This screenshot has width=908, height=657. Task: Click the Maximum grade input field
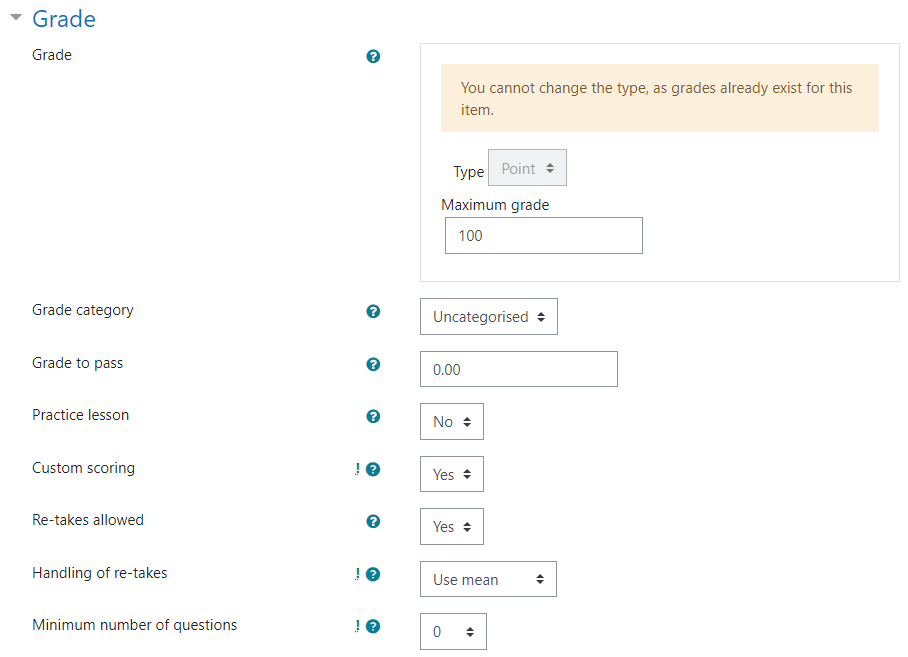point(544,236)
